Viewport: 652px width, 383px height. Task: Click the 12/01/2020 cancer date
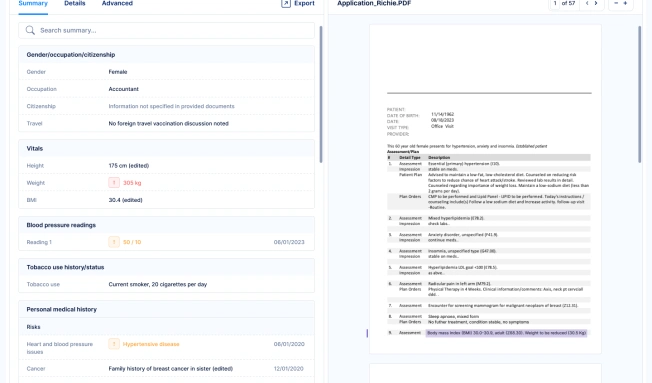point(289,368)
